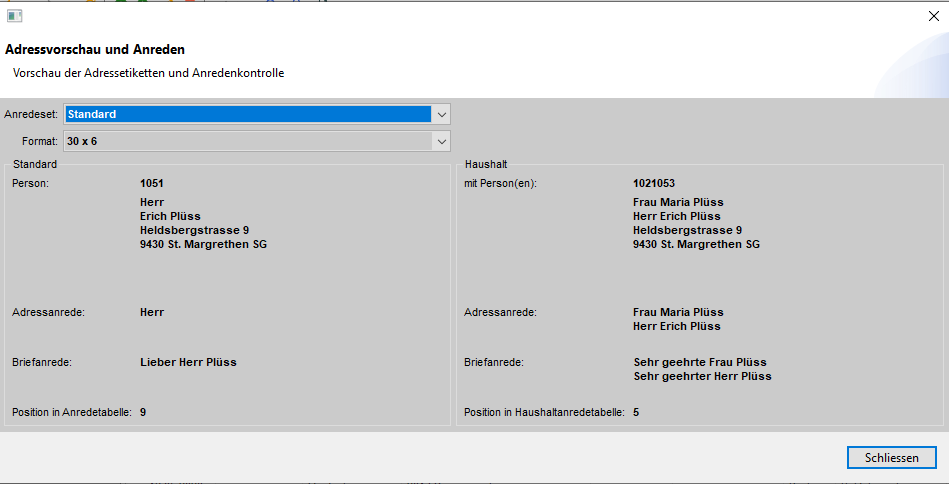Click the Adressvorschau und Anreden heading
This screenshot has width=949, height=484.
point(95,49)
